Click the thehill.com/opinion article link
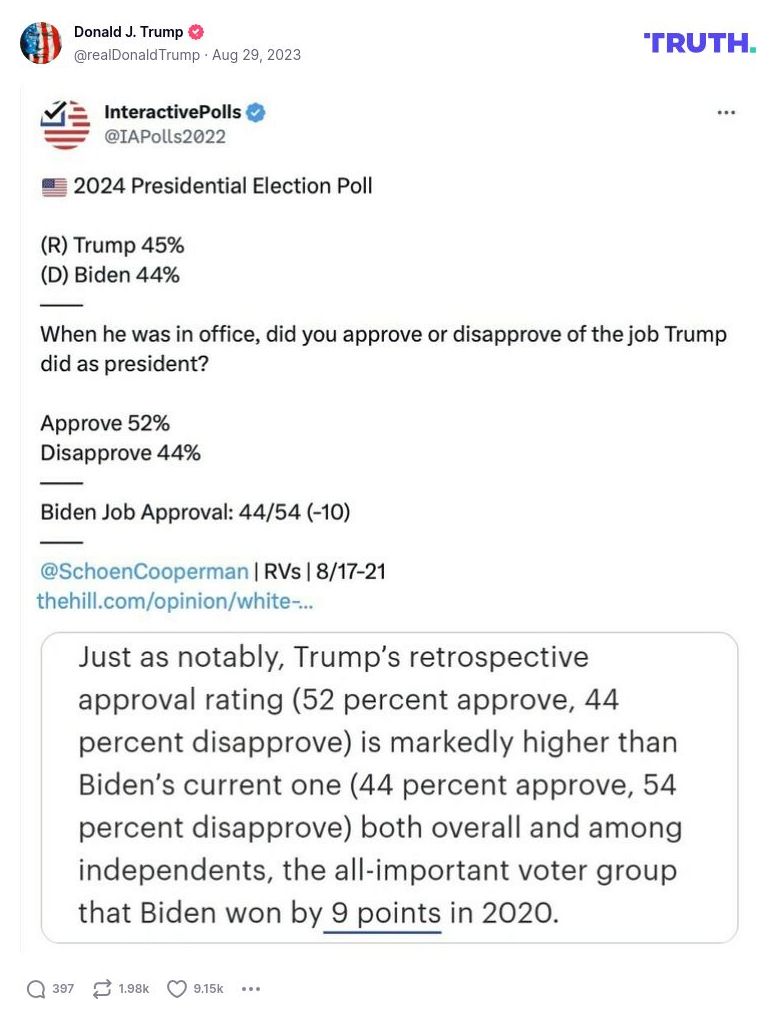 click(x=175, y=602)
